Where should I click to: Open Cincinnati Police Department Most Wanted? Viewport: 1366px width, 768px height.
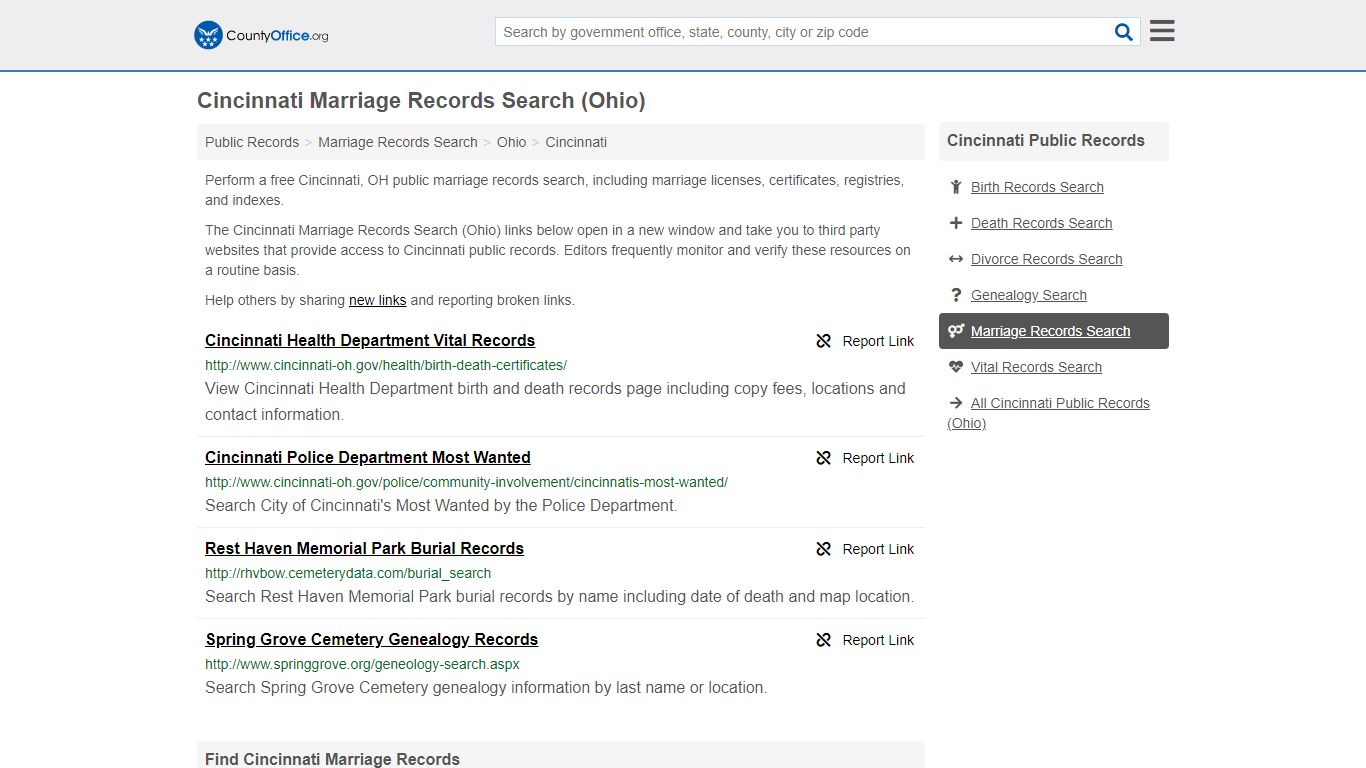368,457
